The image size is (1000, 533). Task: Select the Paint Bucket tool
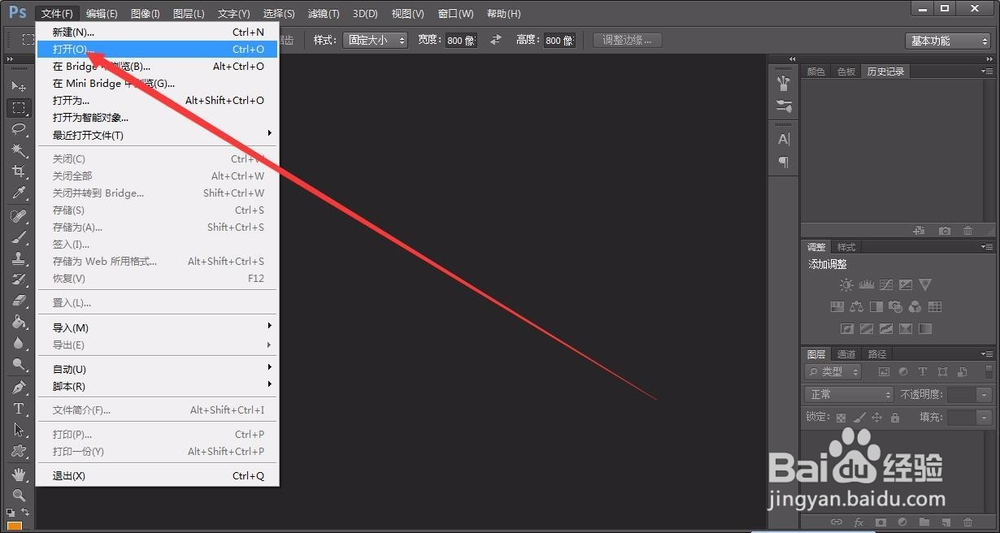tap(18, 321)
